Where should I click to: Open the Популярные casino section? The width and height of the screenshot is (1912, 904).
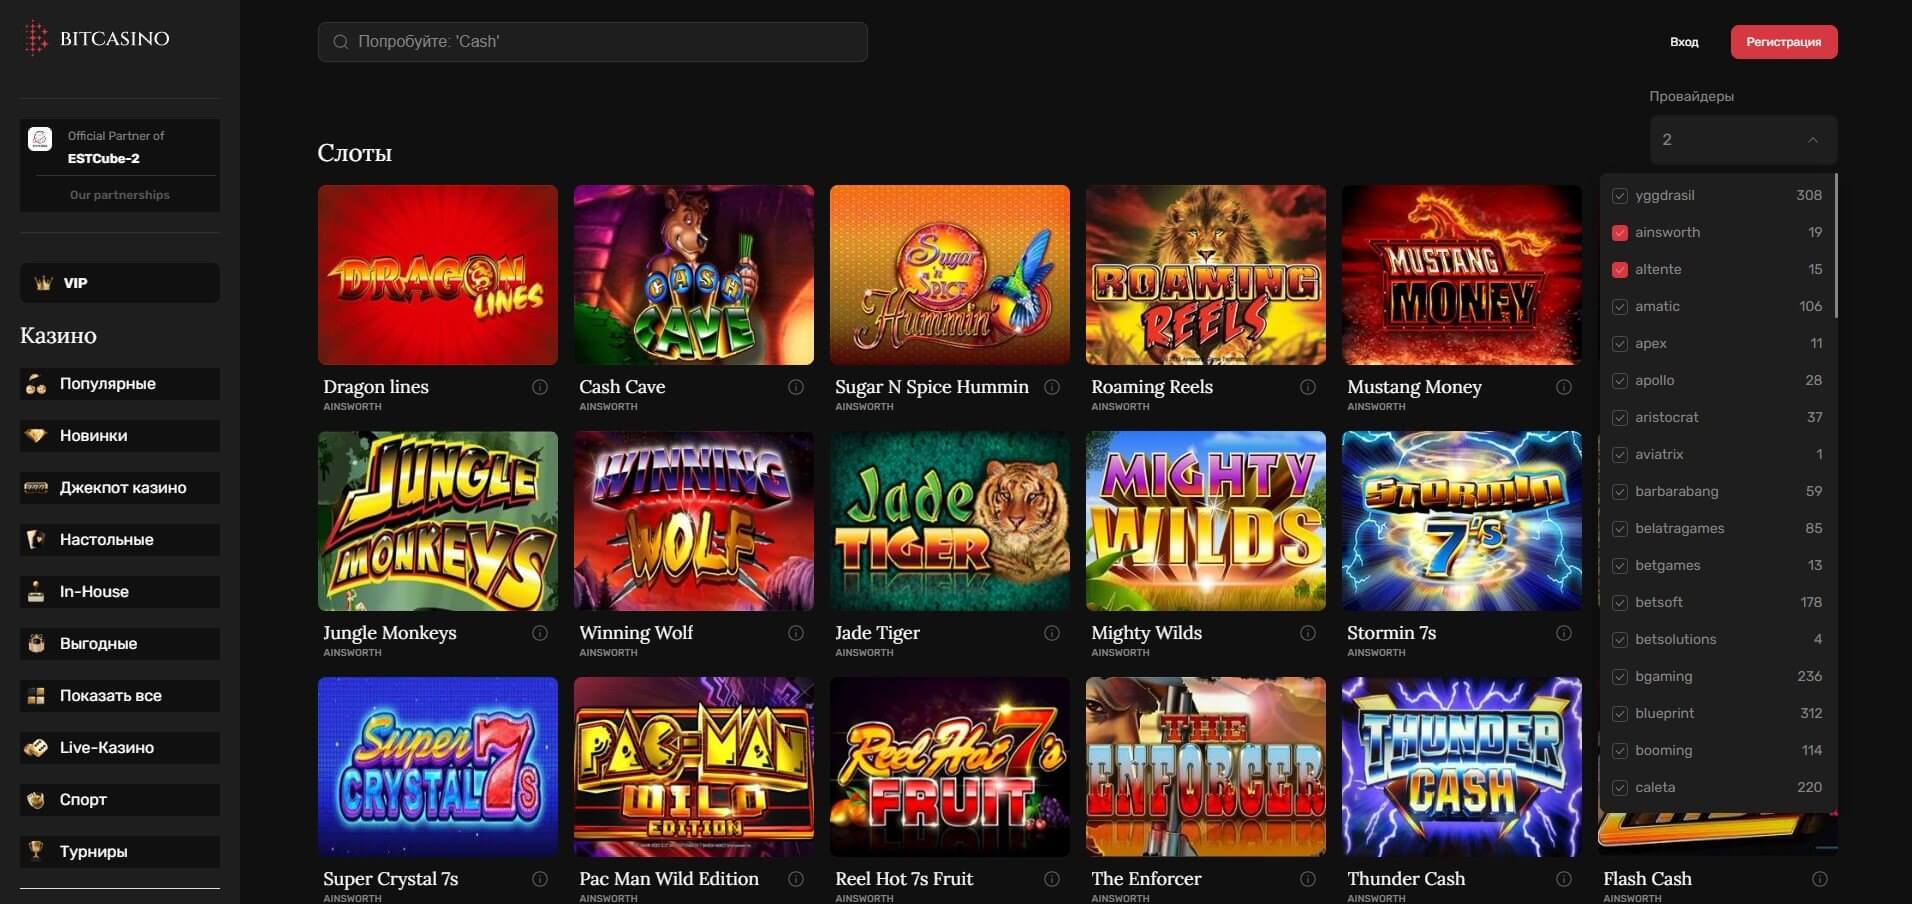pos(120,384)
